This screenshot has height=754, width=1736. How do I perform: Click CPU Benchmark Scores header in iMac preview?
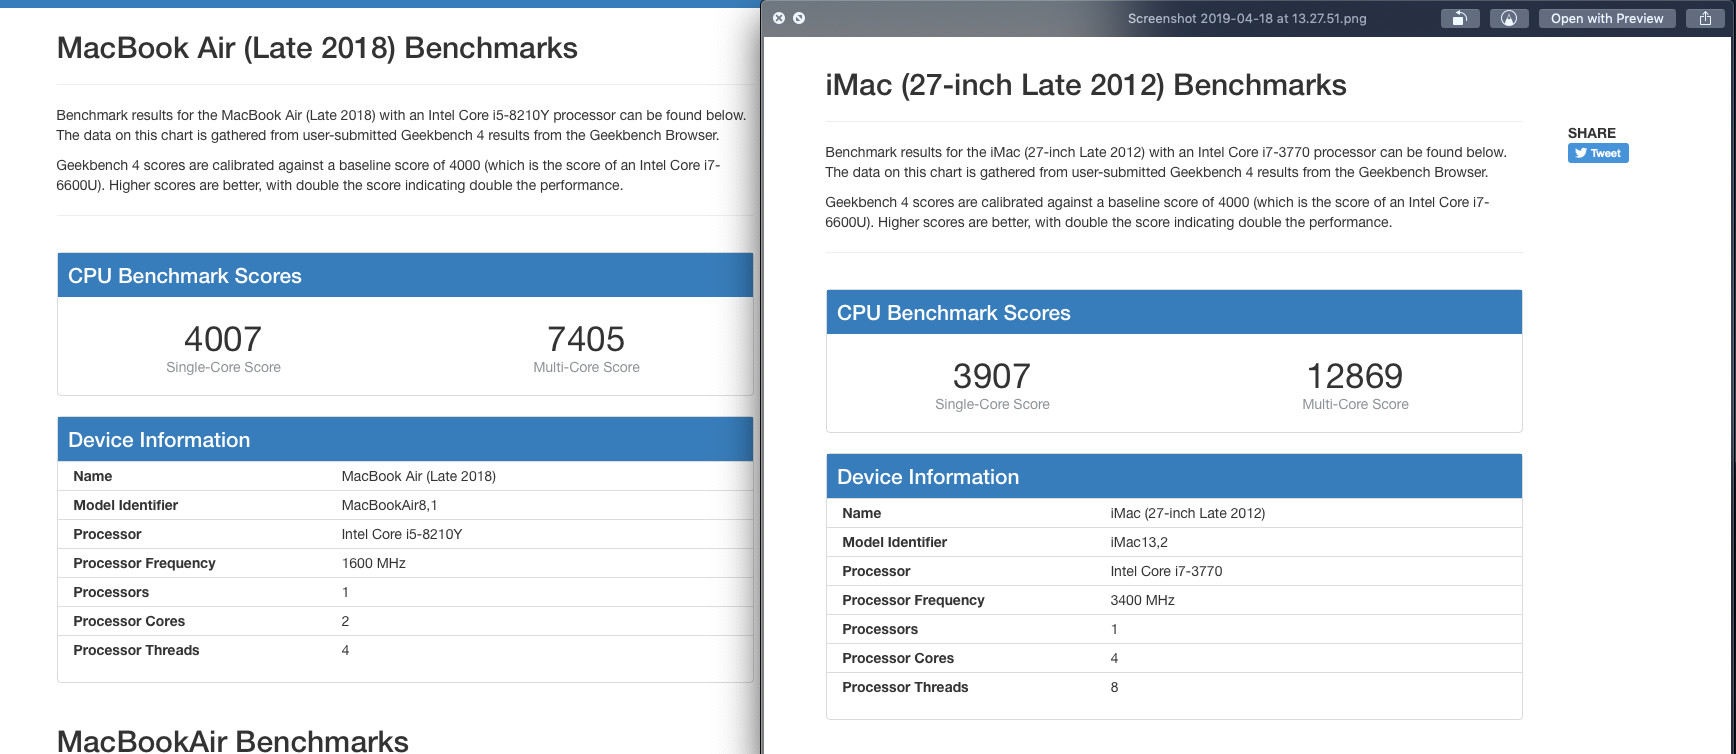[1174, 312]
